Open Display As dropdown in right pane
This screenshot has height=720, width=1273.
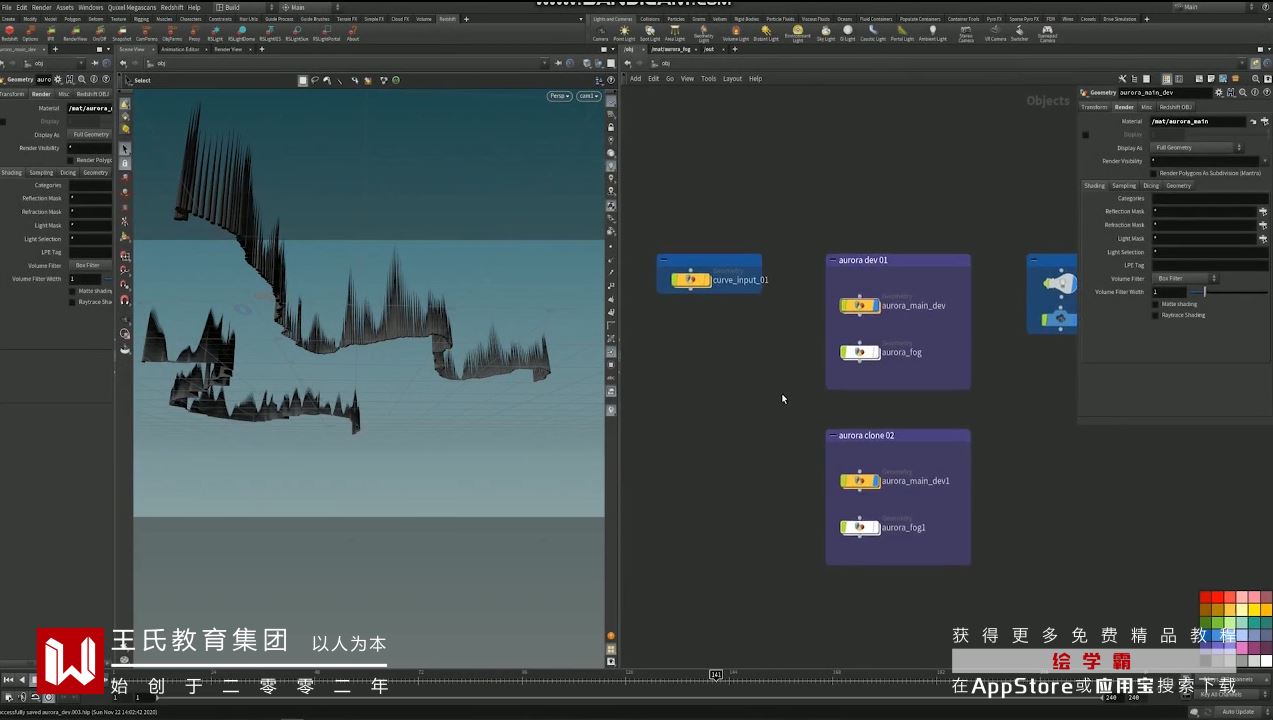[x=1197, y=147]
